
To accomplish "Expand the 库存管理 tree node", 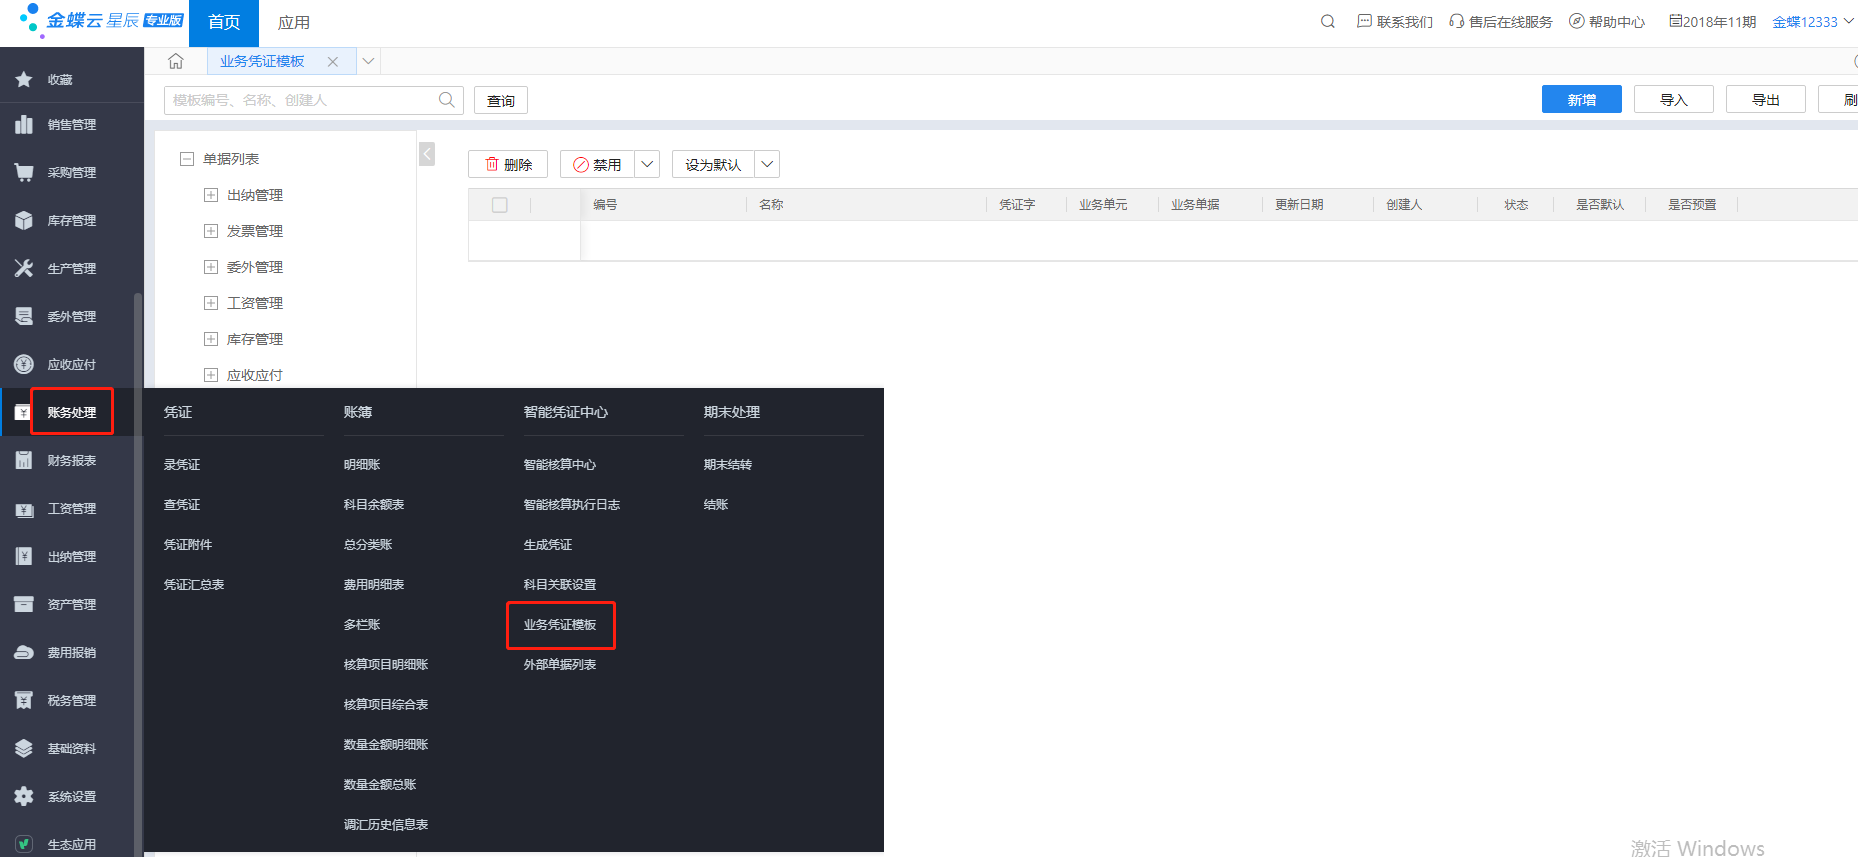I will click(x=211, y=339).
